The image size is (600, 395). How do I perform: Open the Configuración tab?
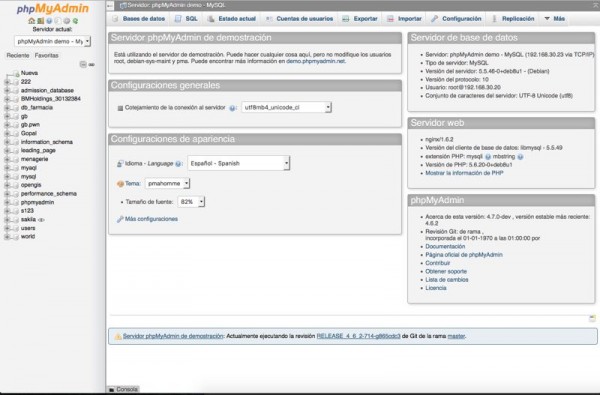(x=456, y=18)
